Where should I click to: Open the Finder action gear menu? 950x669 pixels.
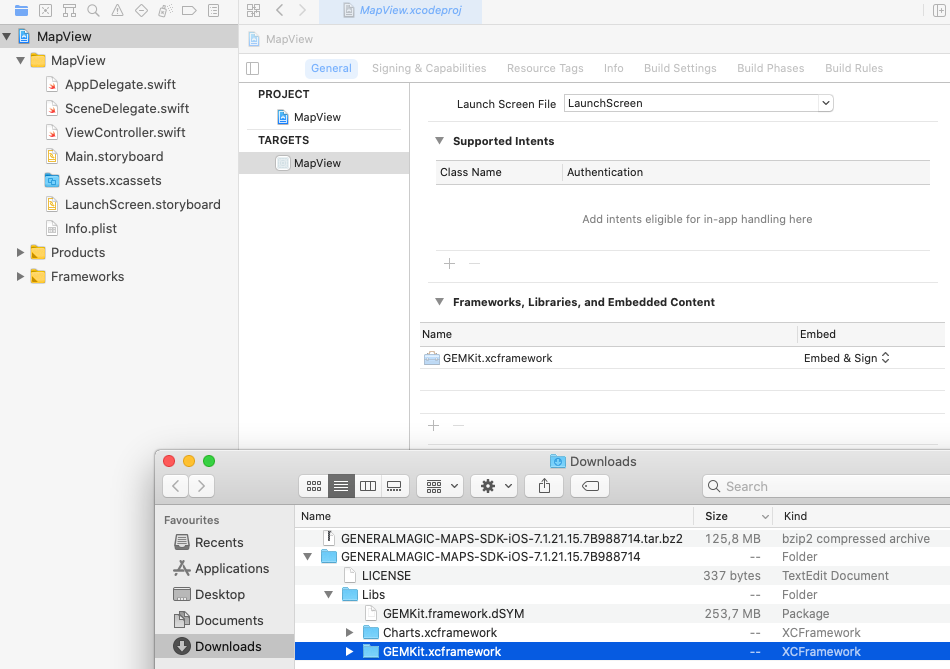click(x=494, y=486)
